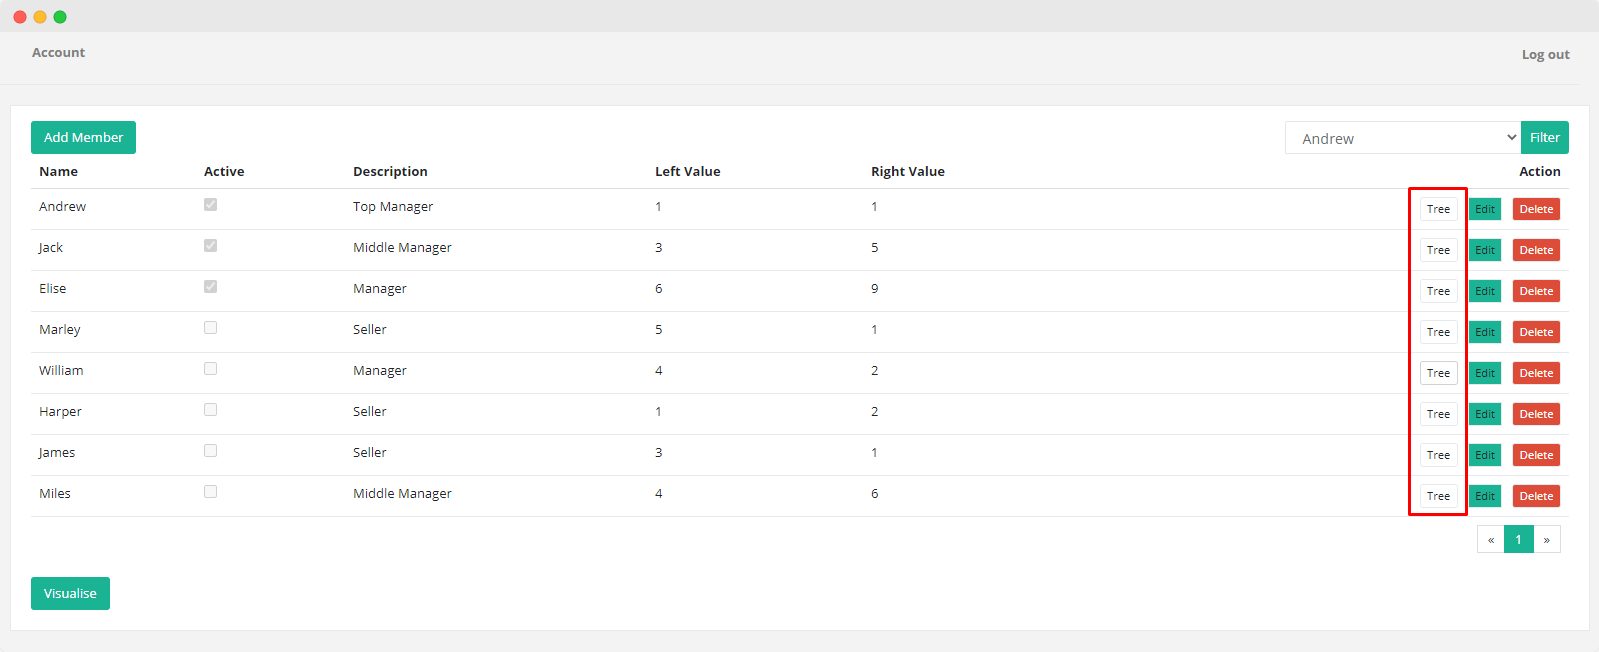The image size is (1599, 652).
Task: Click the James name cell
Action: click(x=57, y=453)
